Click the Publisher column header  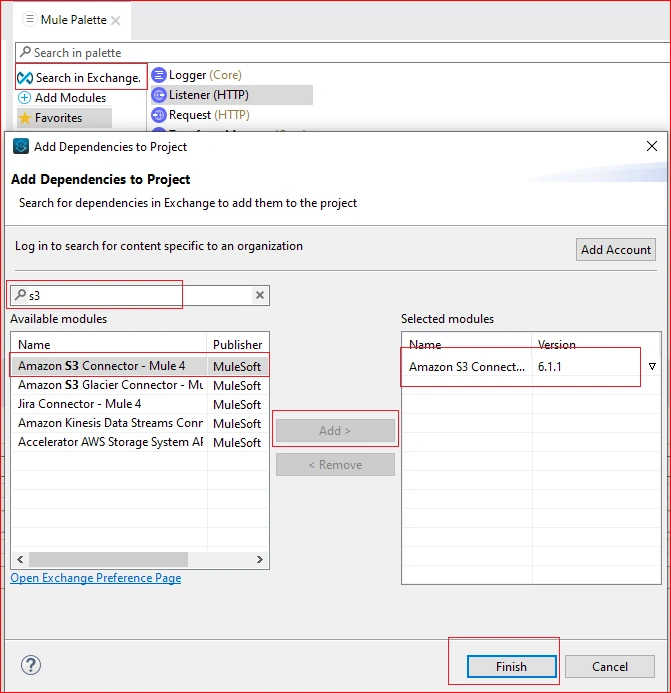click(x=238, y=345)
